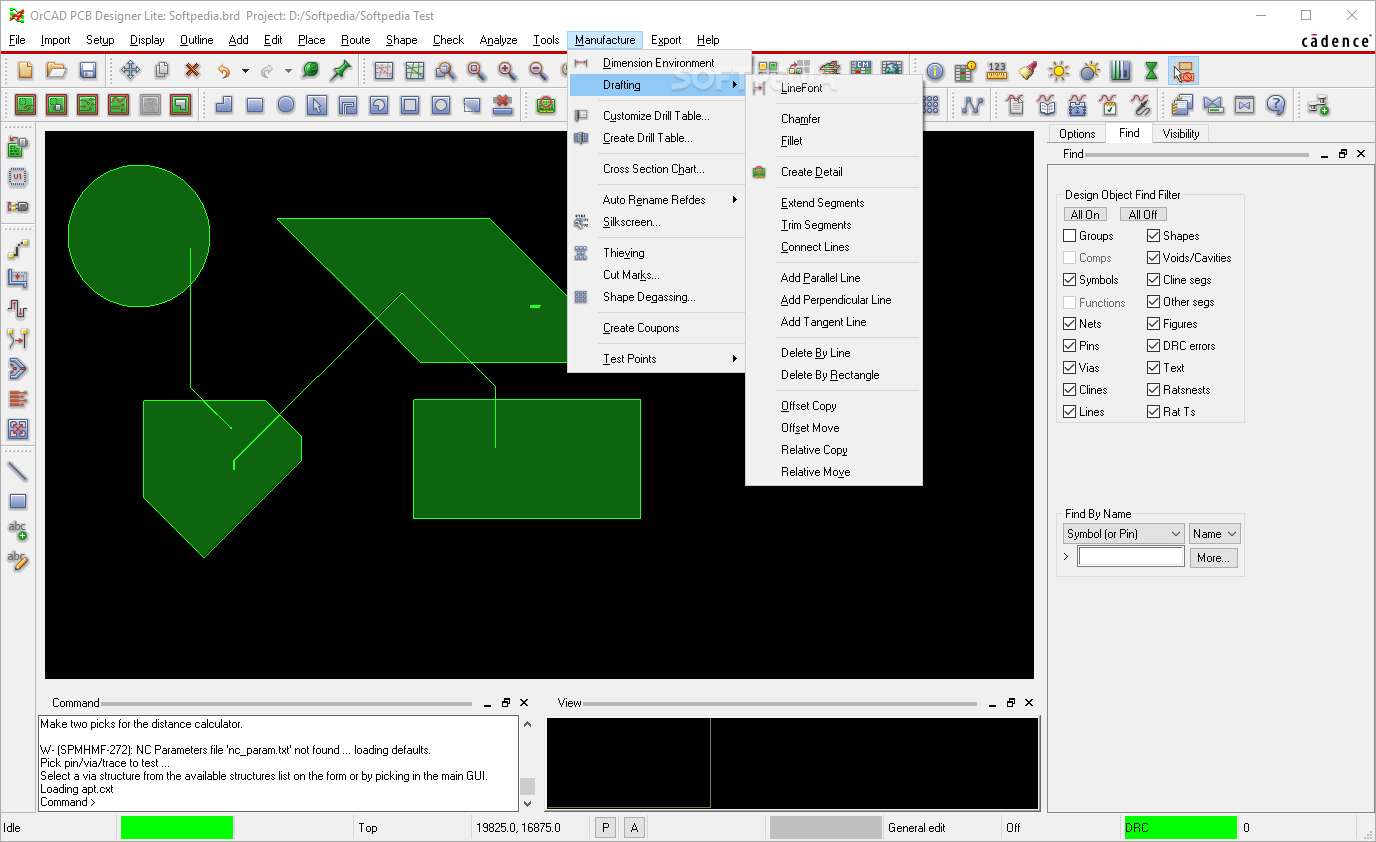Screen dimensions: 1376x842
Task: Expand the Redo history dropdown arrow
Action: point(288,71)
